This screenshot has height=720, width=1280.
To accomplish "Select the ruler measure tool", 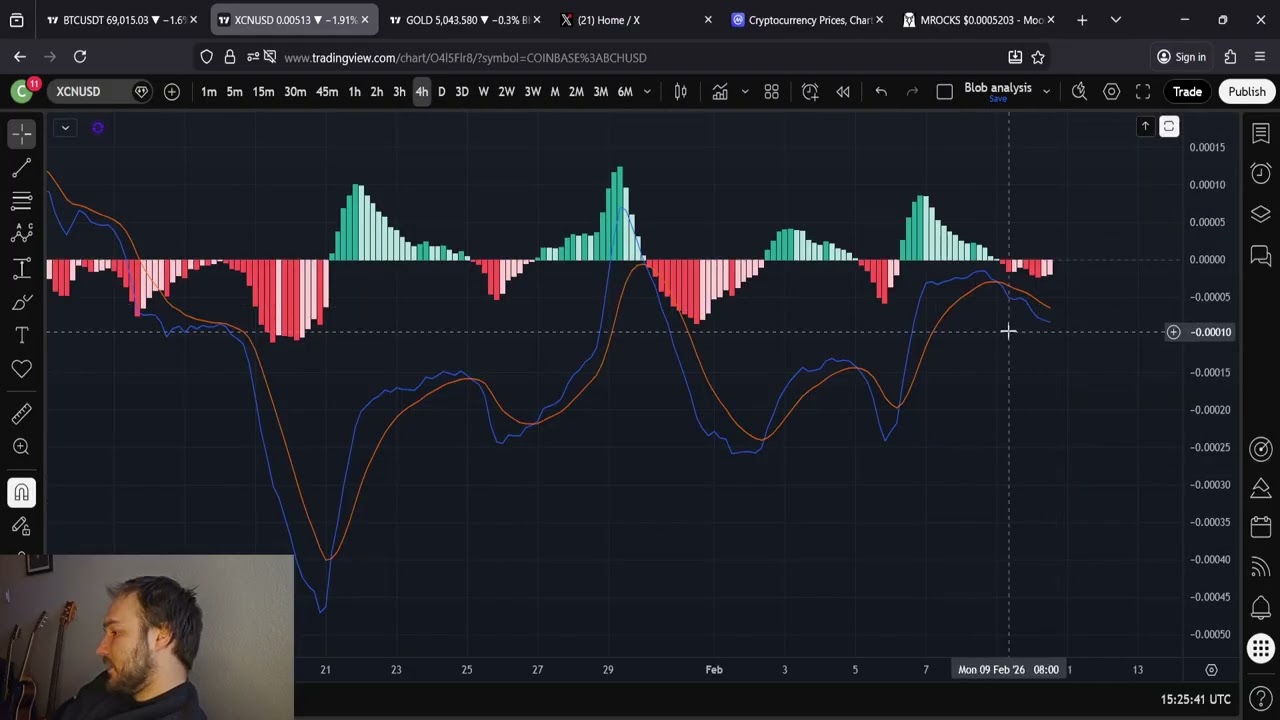I will click(x=21, y=413).
